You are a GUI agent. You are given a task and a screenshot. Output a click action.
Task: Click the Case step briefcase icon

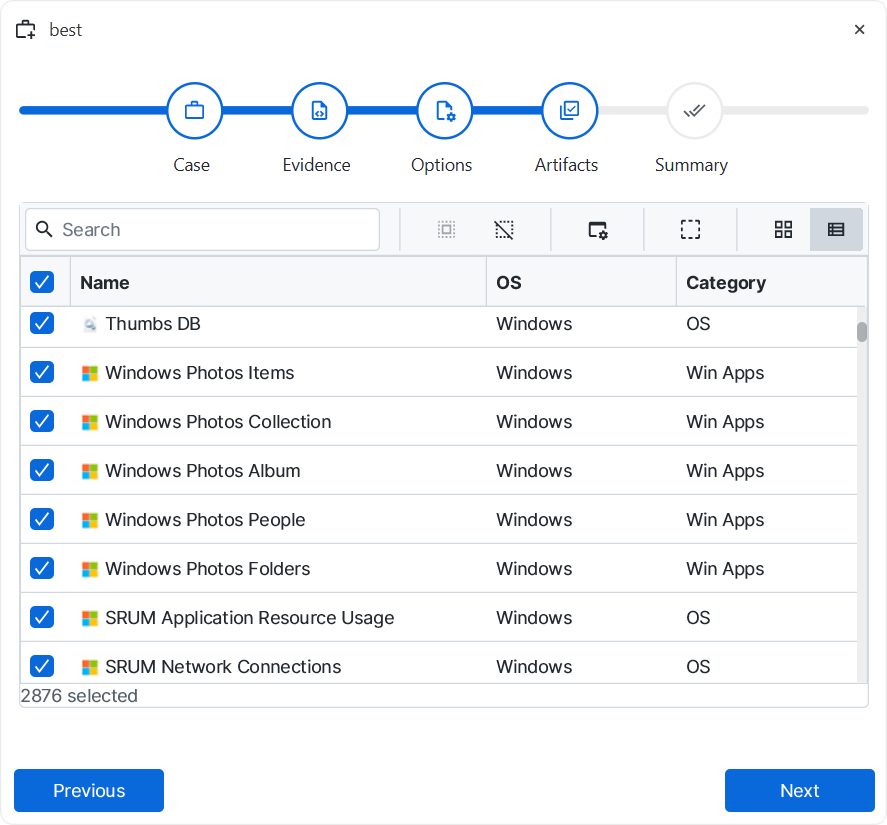pos(195,111)
